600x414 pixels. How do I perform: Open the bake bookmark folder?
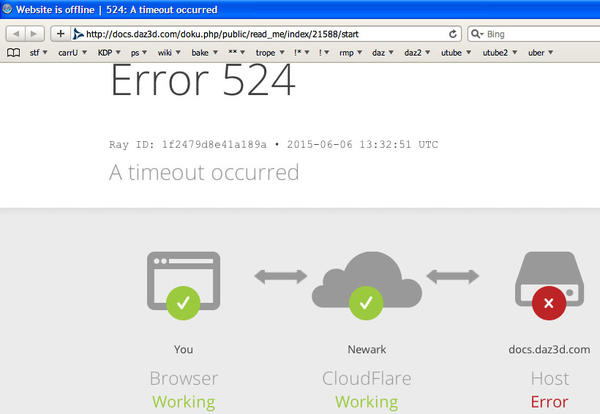[204, 52]
